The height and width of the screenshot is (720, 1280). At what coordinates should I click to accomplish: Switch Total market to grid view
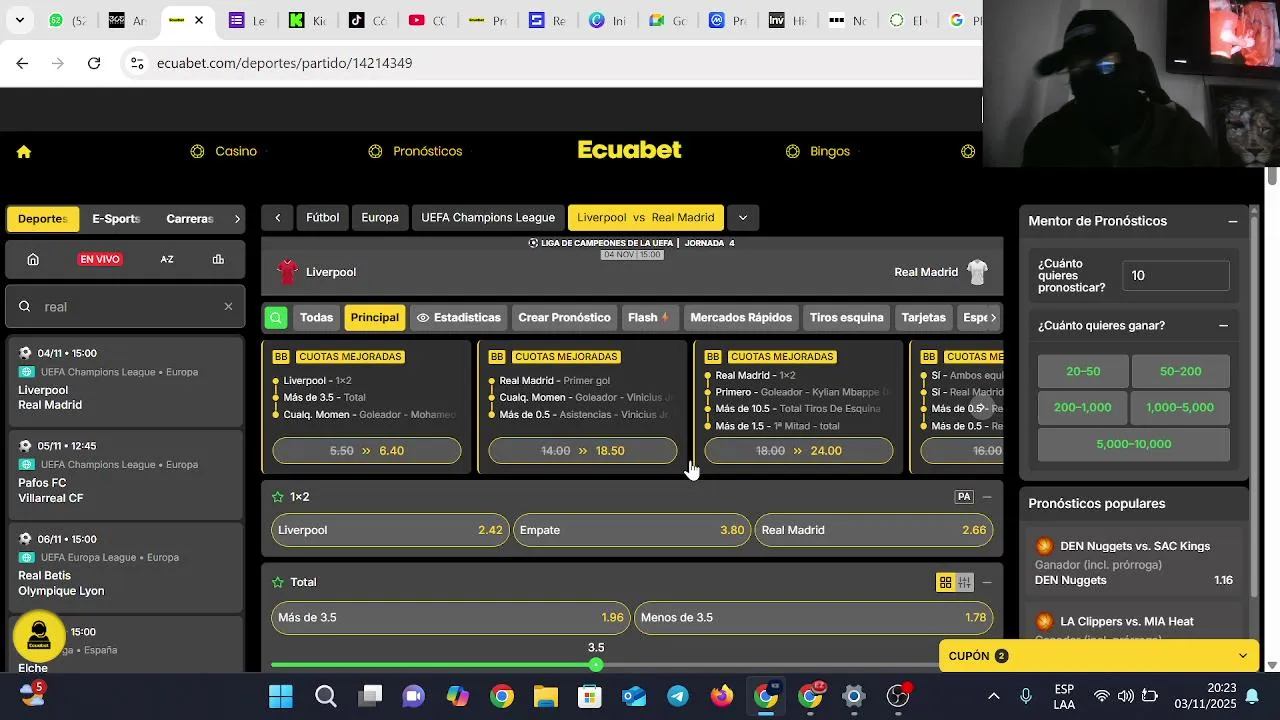point(945,582)
